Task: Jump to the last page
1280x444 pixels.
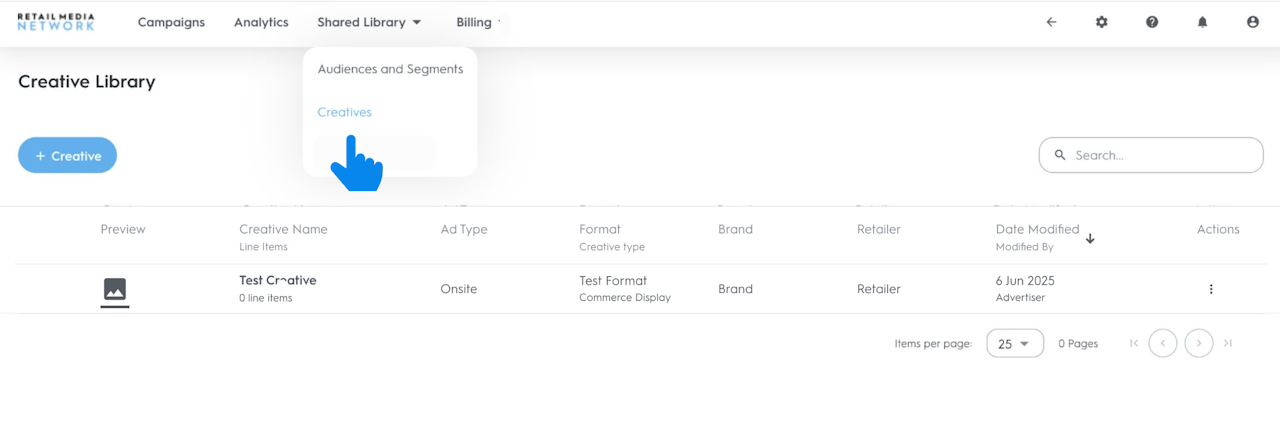Action: (1228, 343)
